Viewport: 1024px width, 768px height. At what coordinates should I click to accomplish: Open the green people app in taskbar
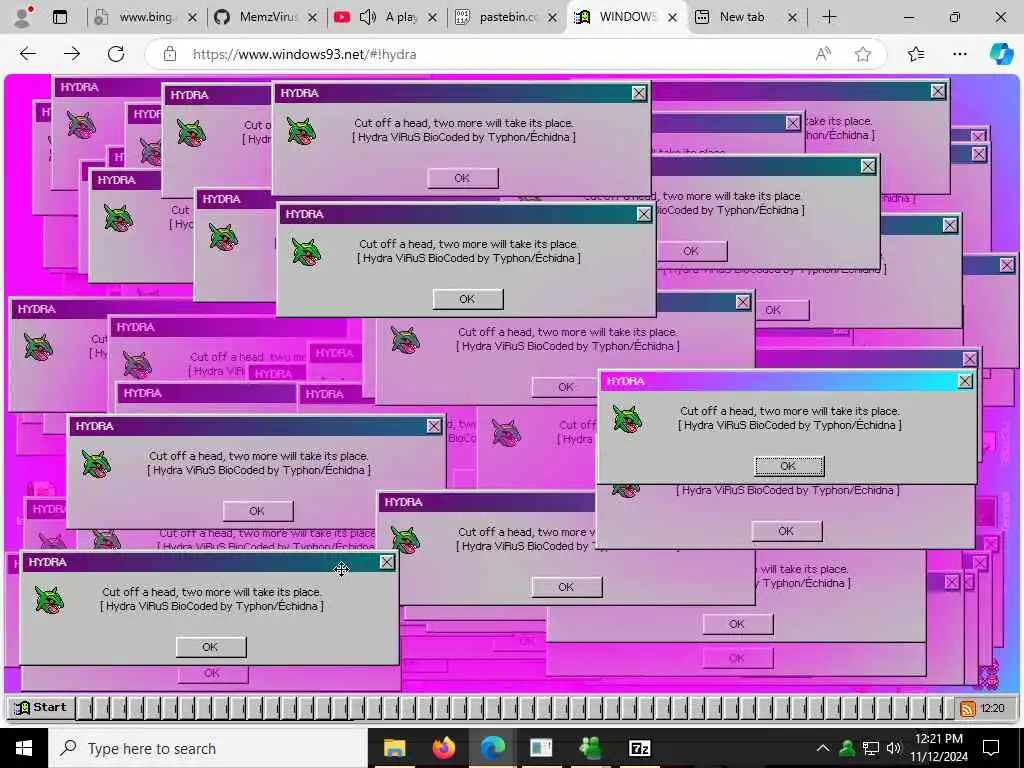coord(590,748)
